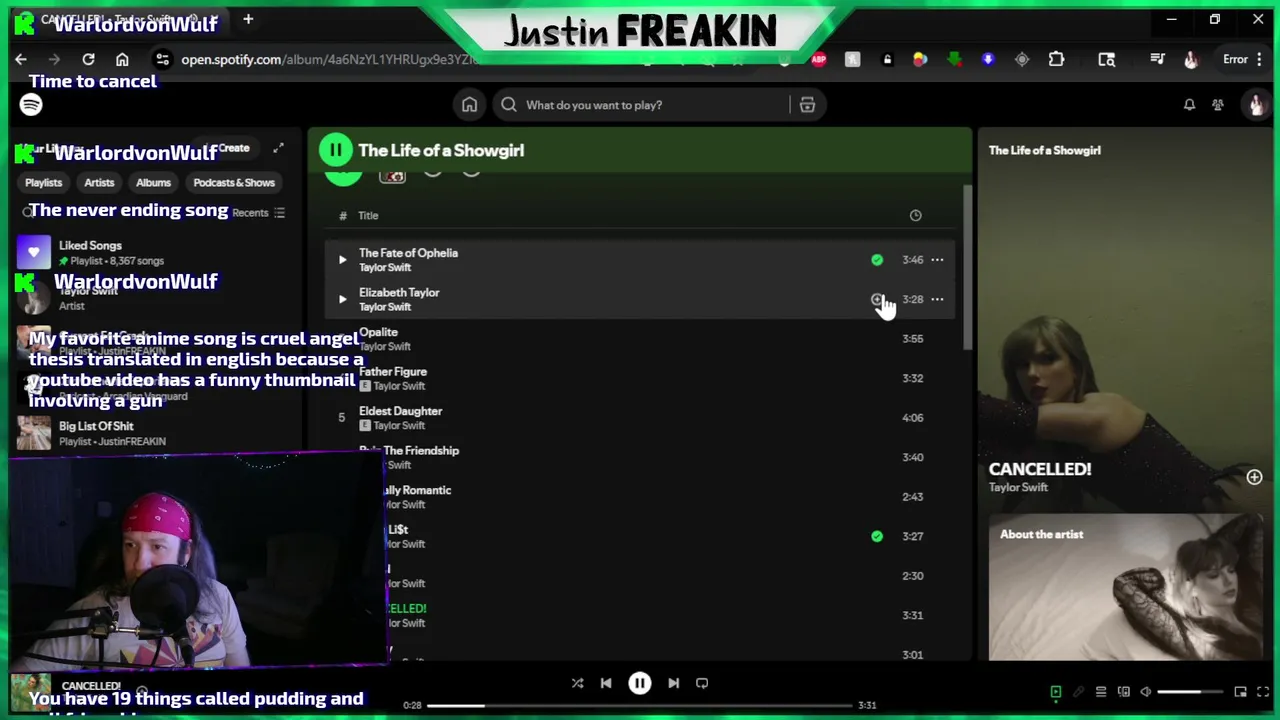Open the ABP extension icon
The width and height of the screenshot is (1280, 720).
(x=819, y=59)
